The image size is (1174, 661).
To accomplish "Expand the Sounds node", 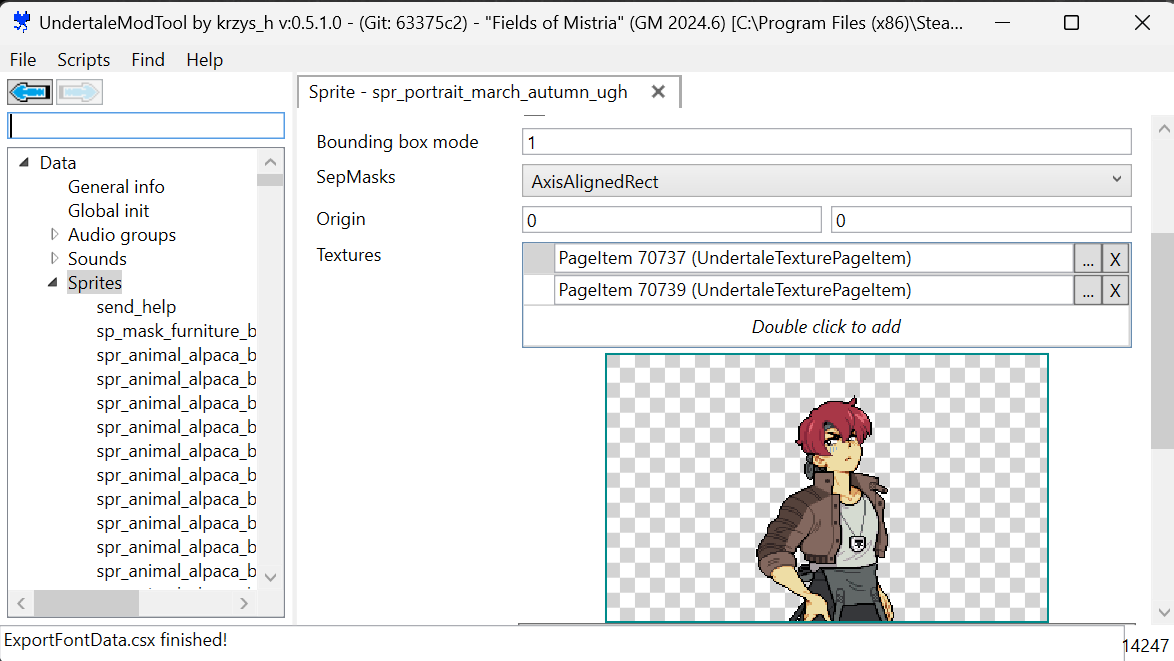I will (54, 258).
